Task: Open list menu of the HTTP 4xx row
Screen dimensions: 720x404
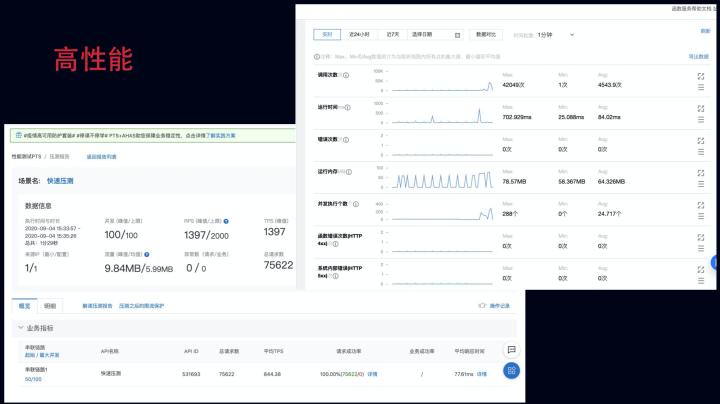Action: pos(701,248)
